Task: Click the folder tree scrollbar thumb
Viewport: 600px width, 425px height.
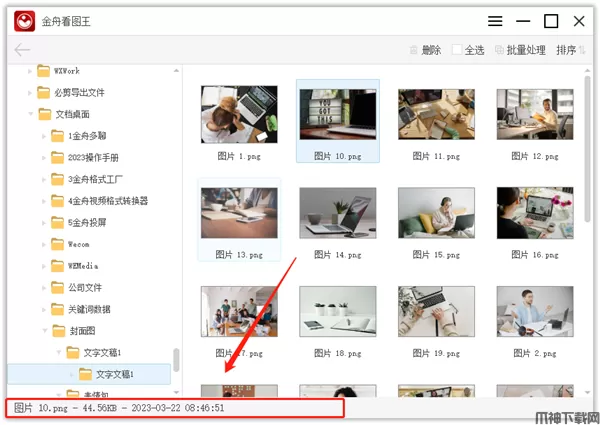Action: [176, 360]
